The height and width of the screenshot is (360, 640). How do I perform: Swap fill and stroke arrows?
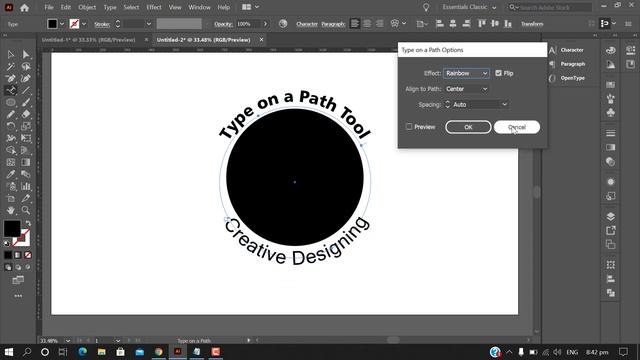point(28,224)
